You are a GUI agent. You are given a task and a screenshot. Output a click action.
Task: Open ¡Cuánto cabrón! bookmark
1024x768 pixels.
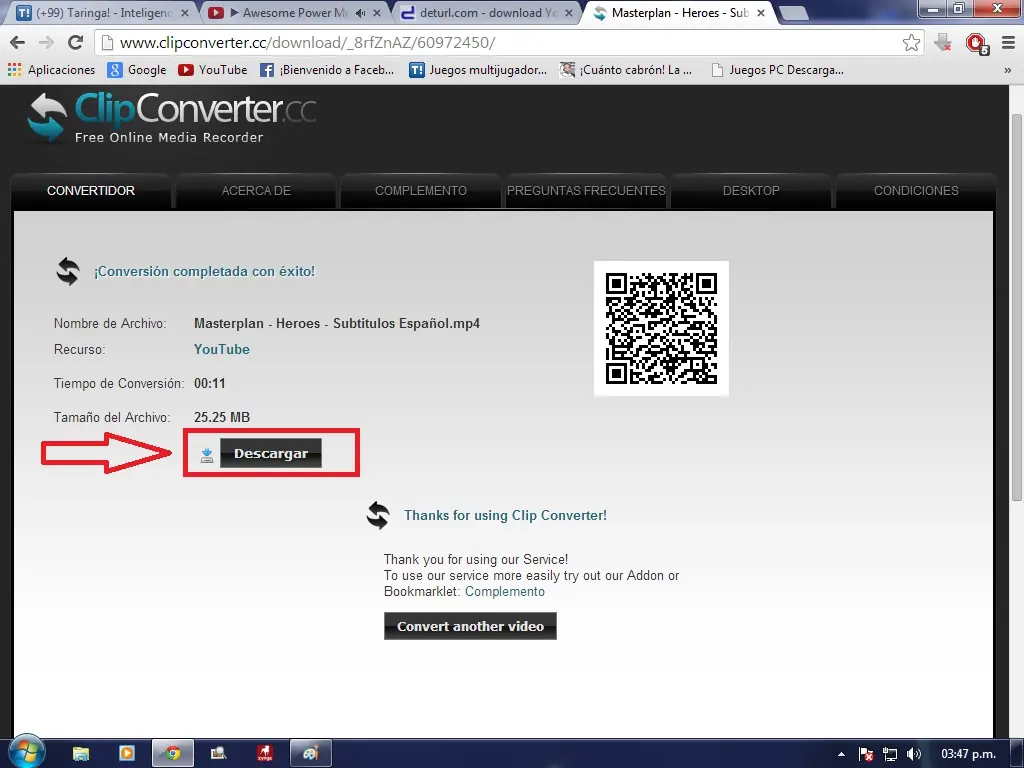click(626, 70)
